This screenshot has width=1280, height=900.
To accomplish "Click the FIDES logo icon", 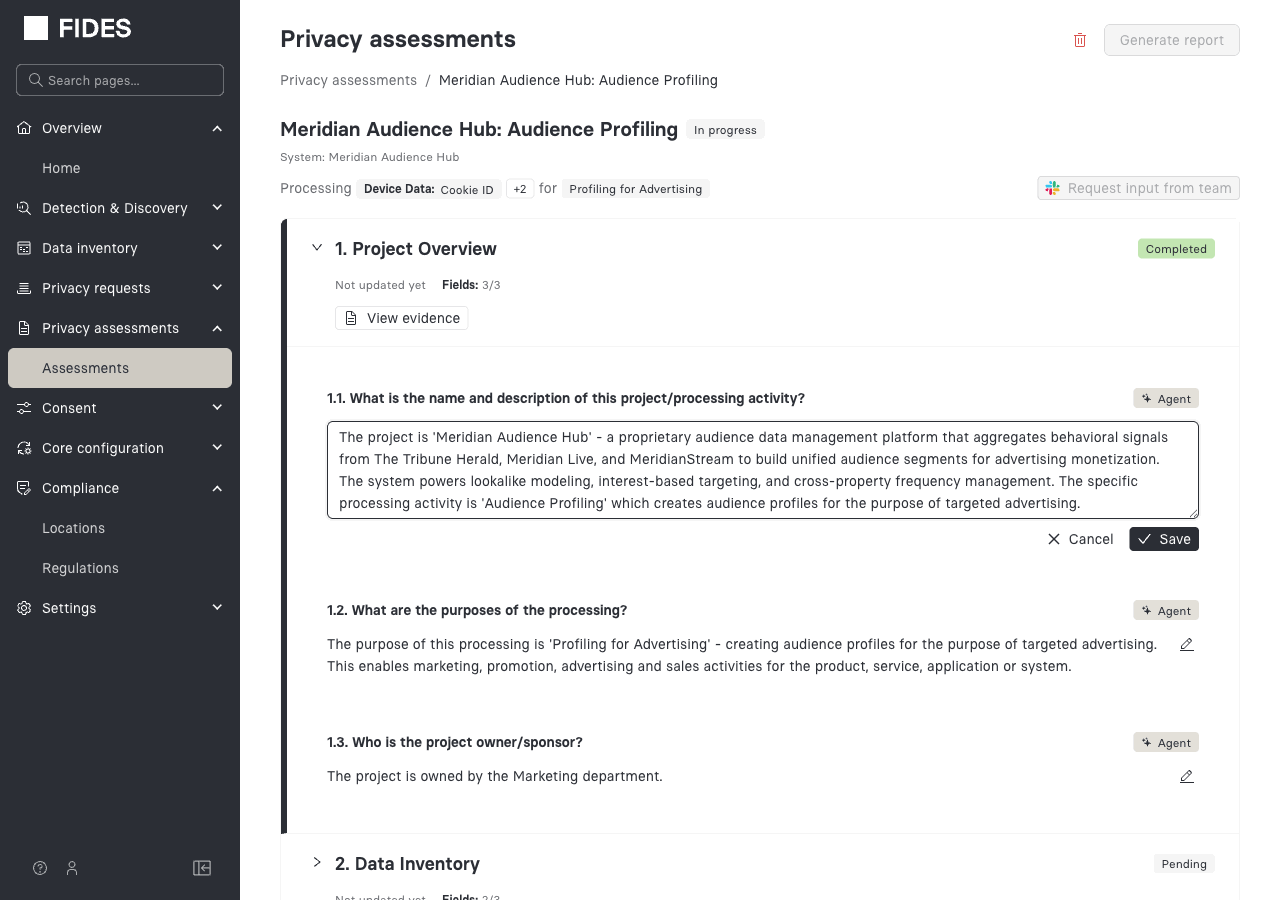I will tap(36, 28).
